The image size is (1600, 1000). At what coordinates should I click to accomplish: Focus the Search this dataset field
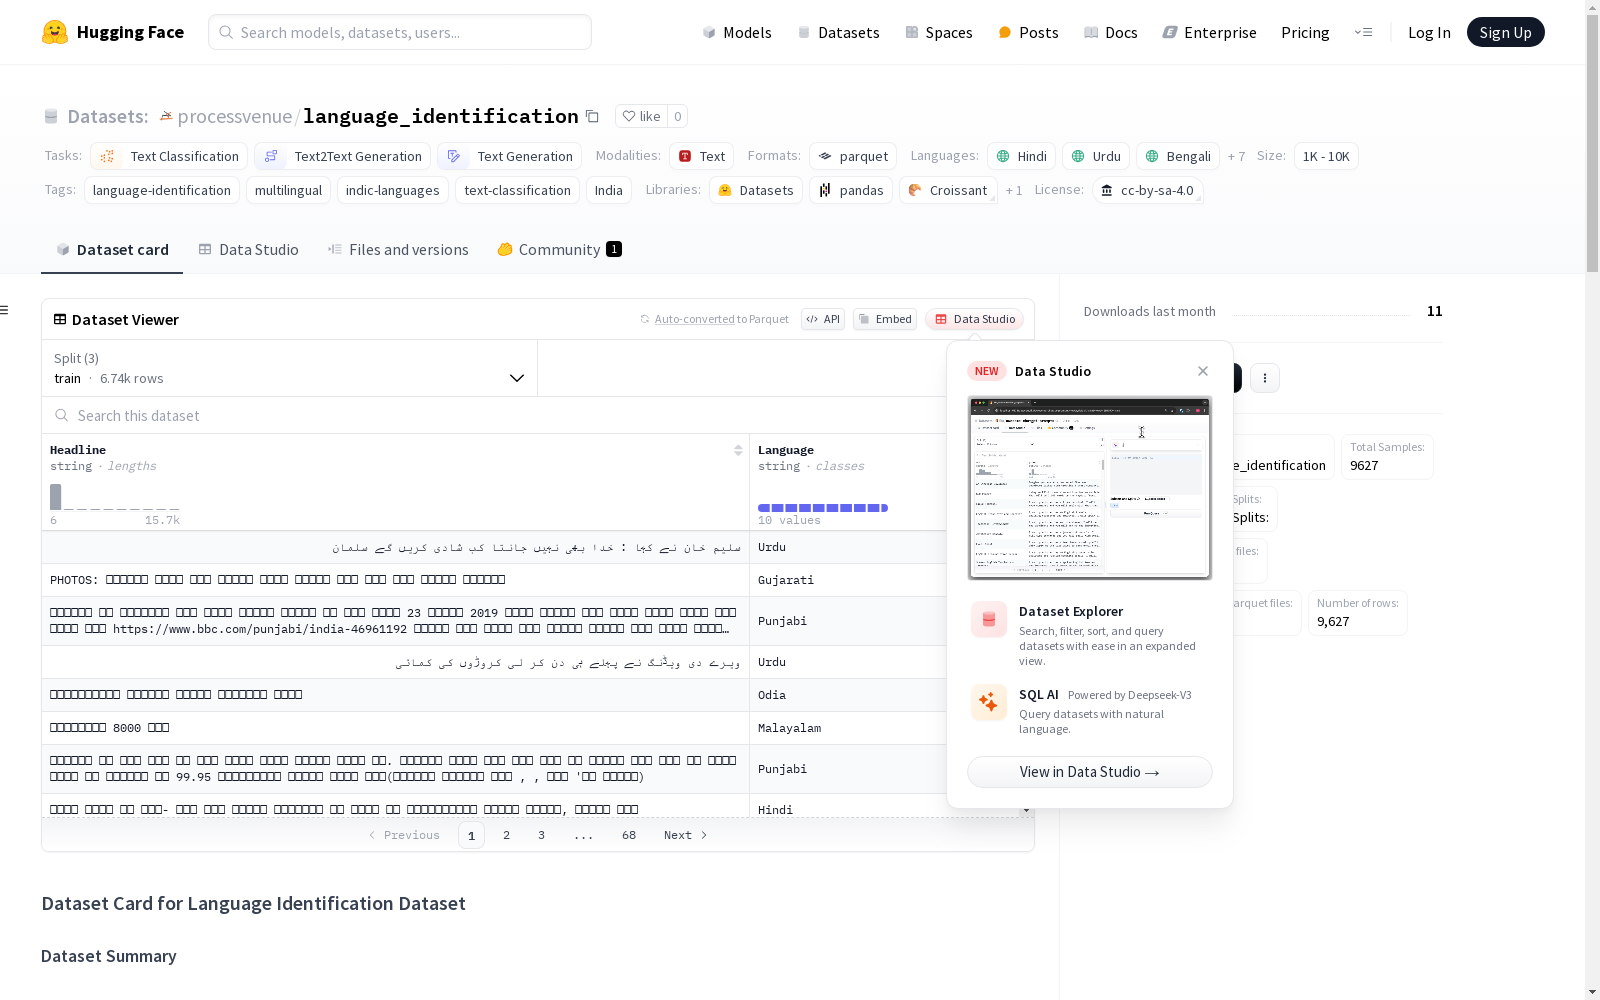click(x=495, y=415)
